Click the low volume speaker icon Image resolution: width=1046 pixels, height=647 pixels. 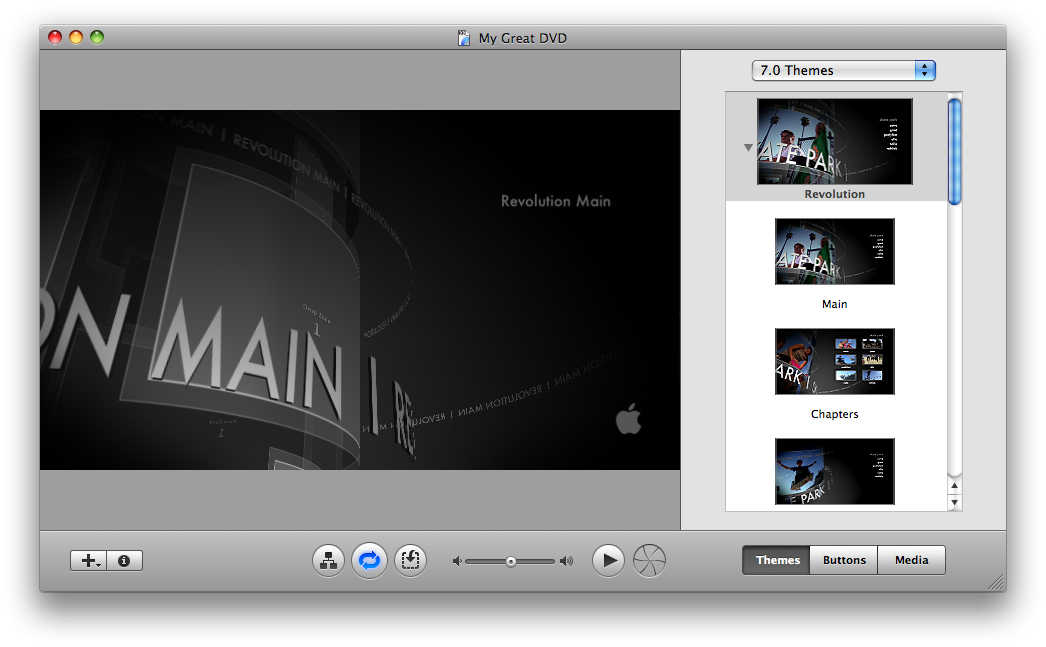(457, 561)
